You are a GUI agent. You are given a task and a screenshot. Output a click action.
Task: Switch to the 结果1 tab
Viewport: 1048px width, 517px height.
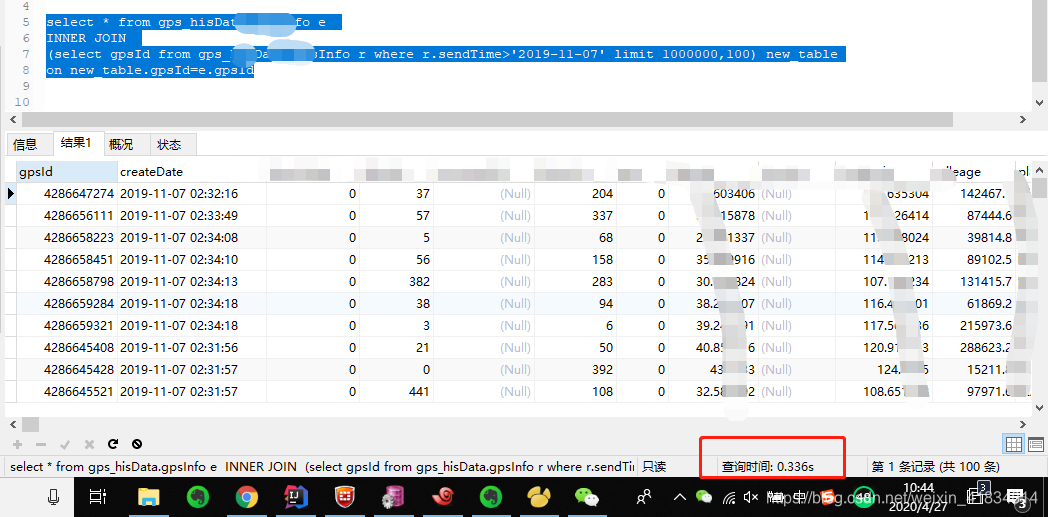77,143
